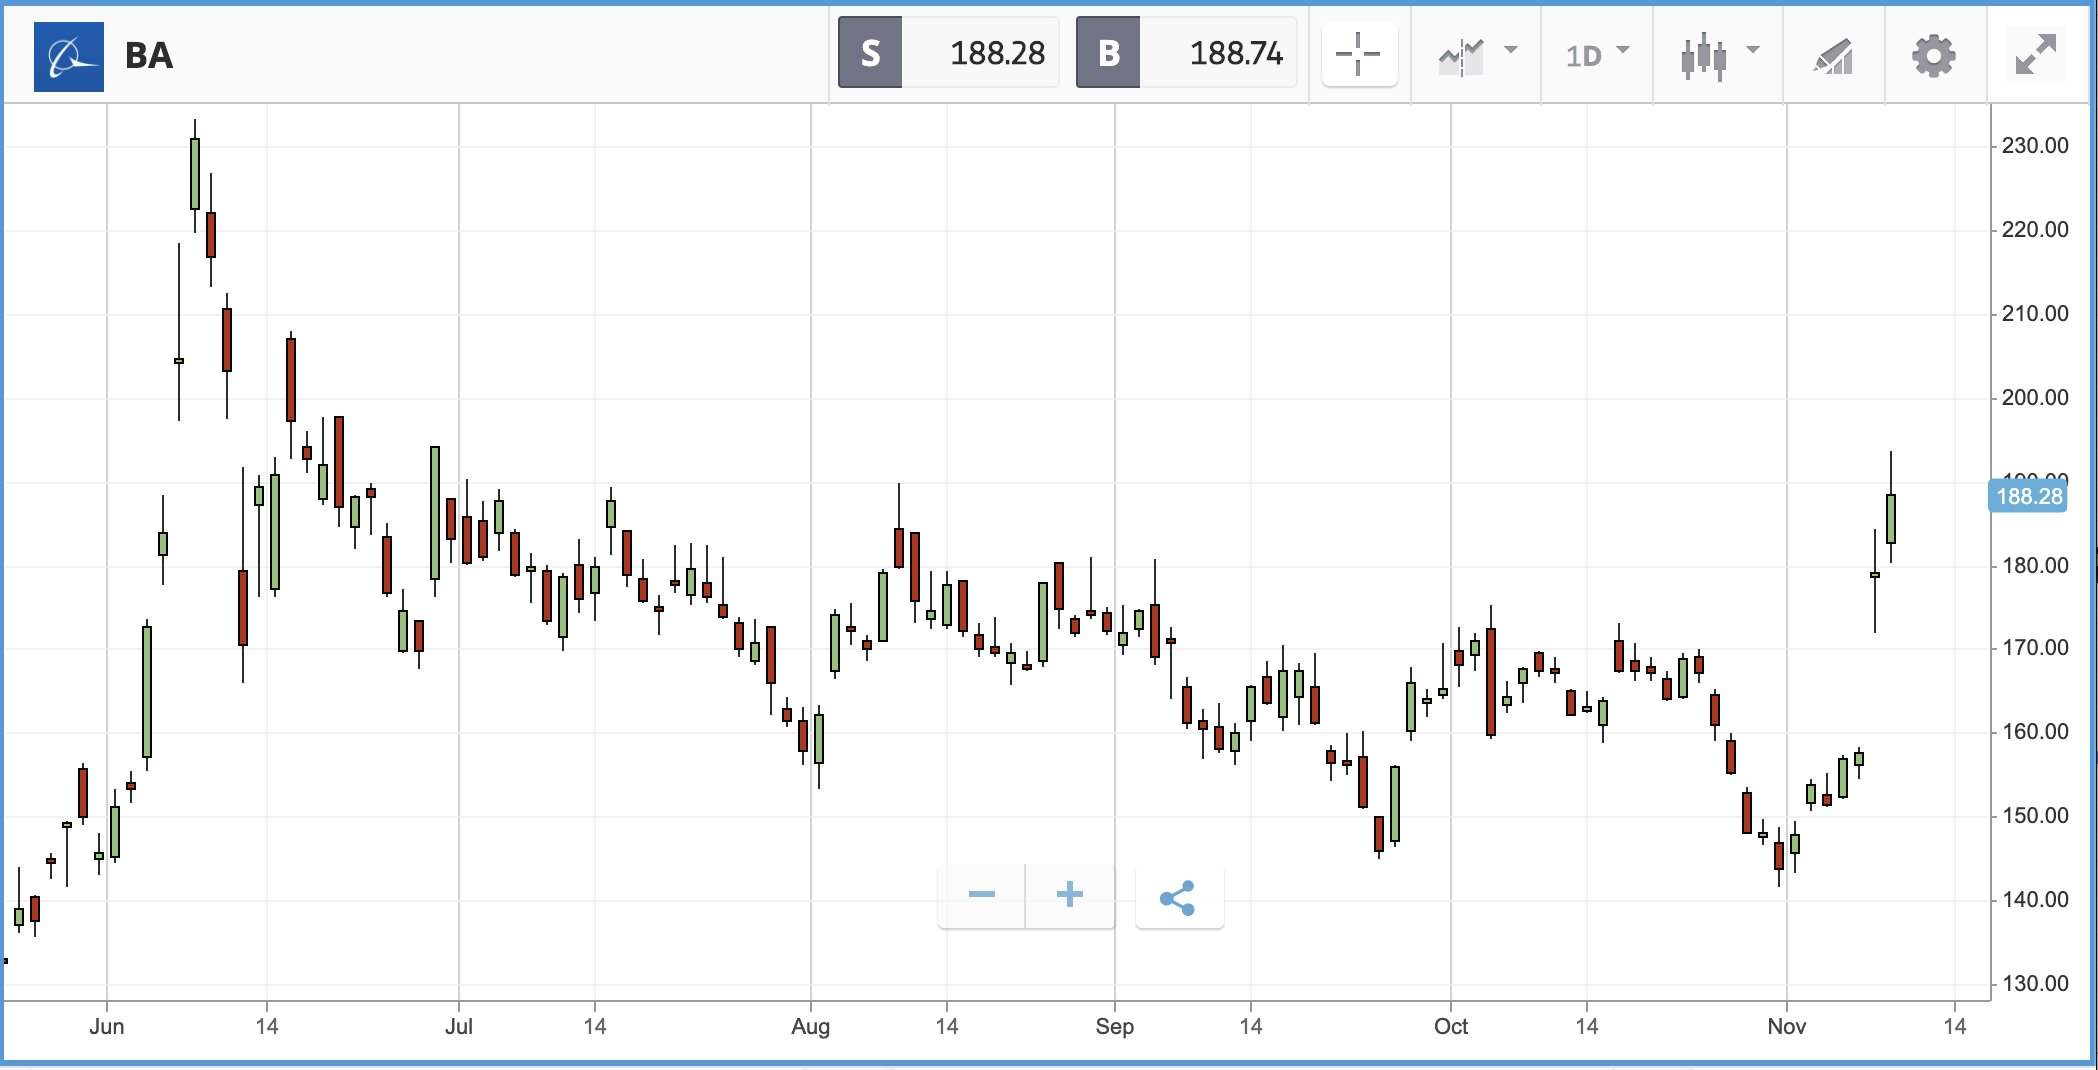Screen dimensions: 2098x1070
Task: Click the 200.00 price axis label
Action: tap(2035, 398)
